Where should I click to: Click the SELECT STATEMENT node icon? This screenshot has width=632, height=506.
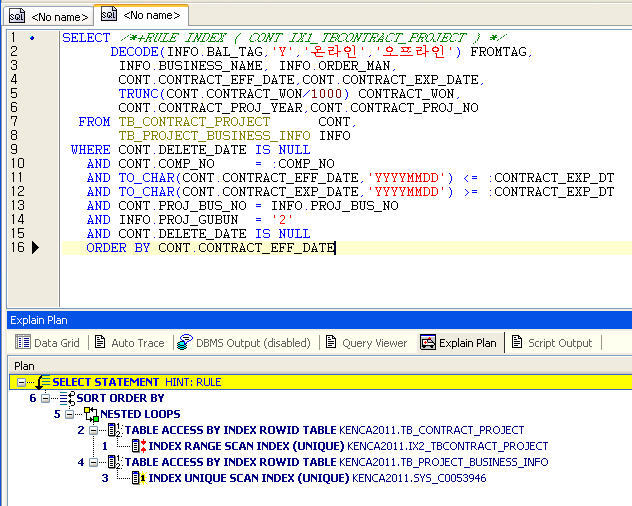pos(43,381)
